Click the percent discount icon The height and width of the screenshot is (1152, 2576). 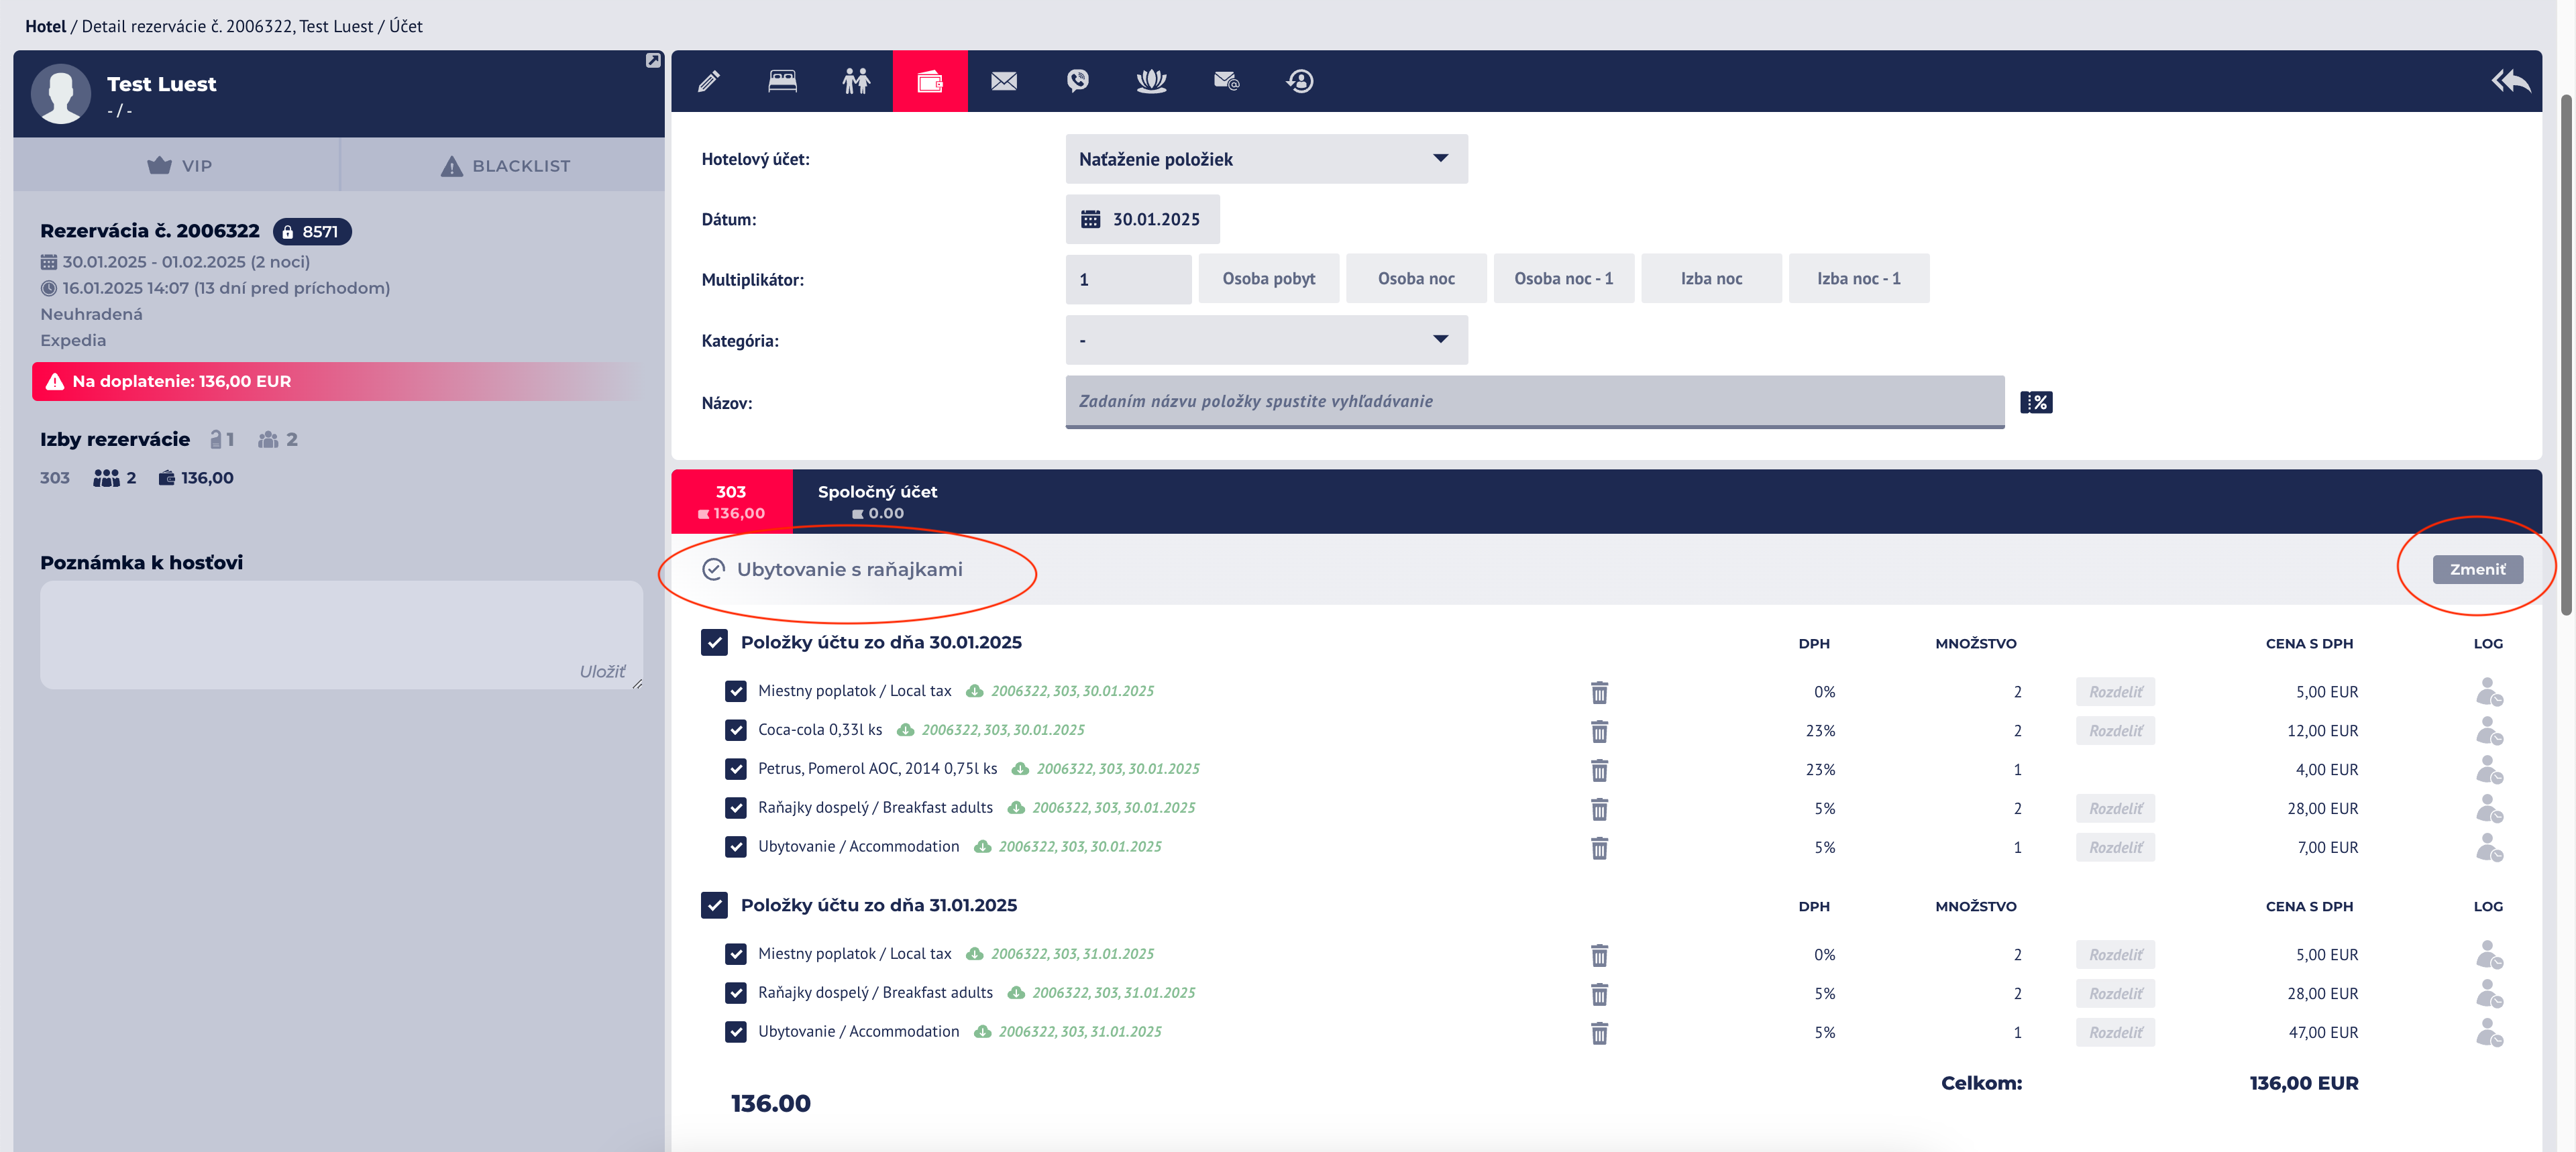[x=2036, y=402]
